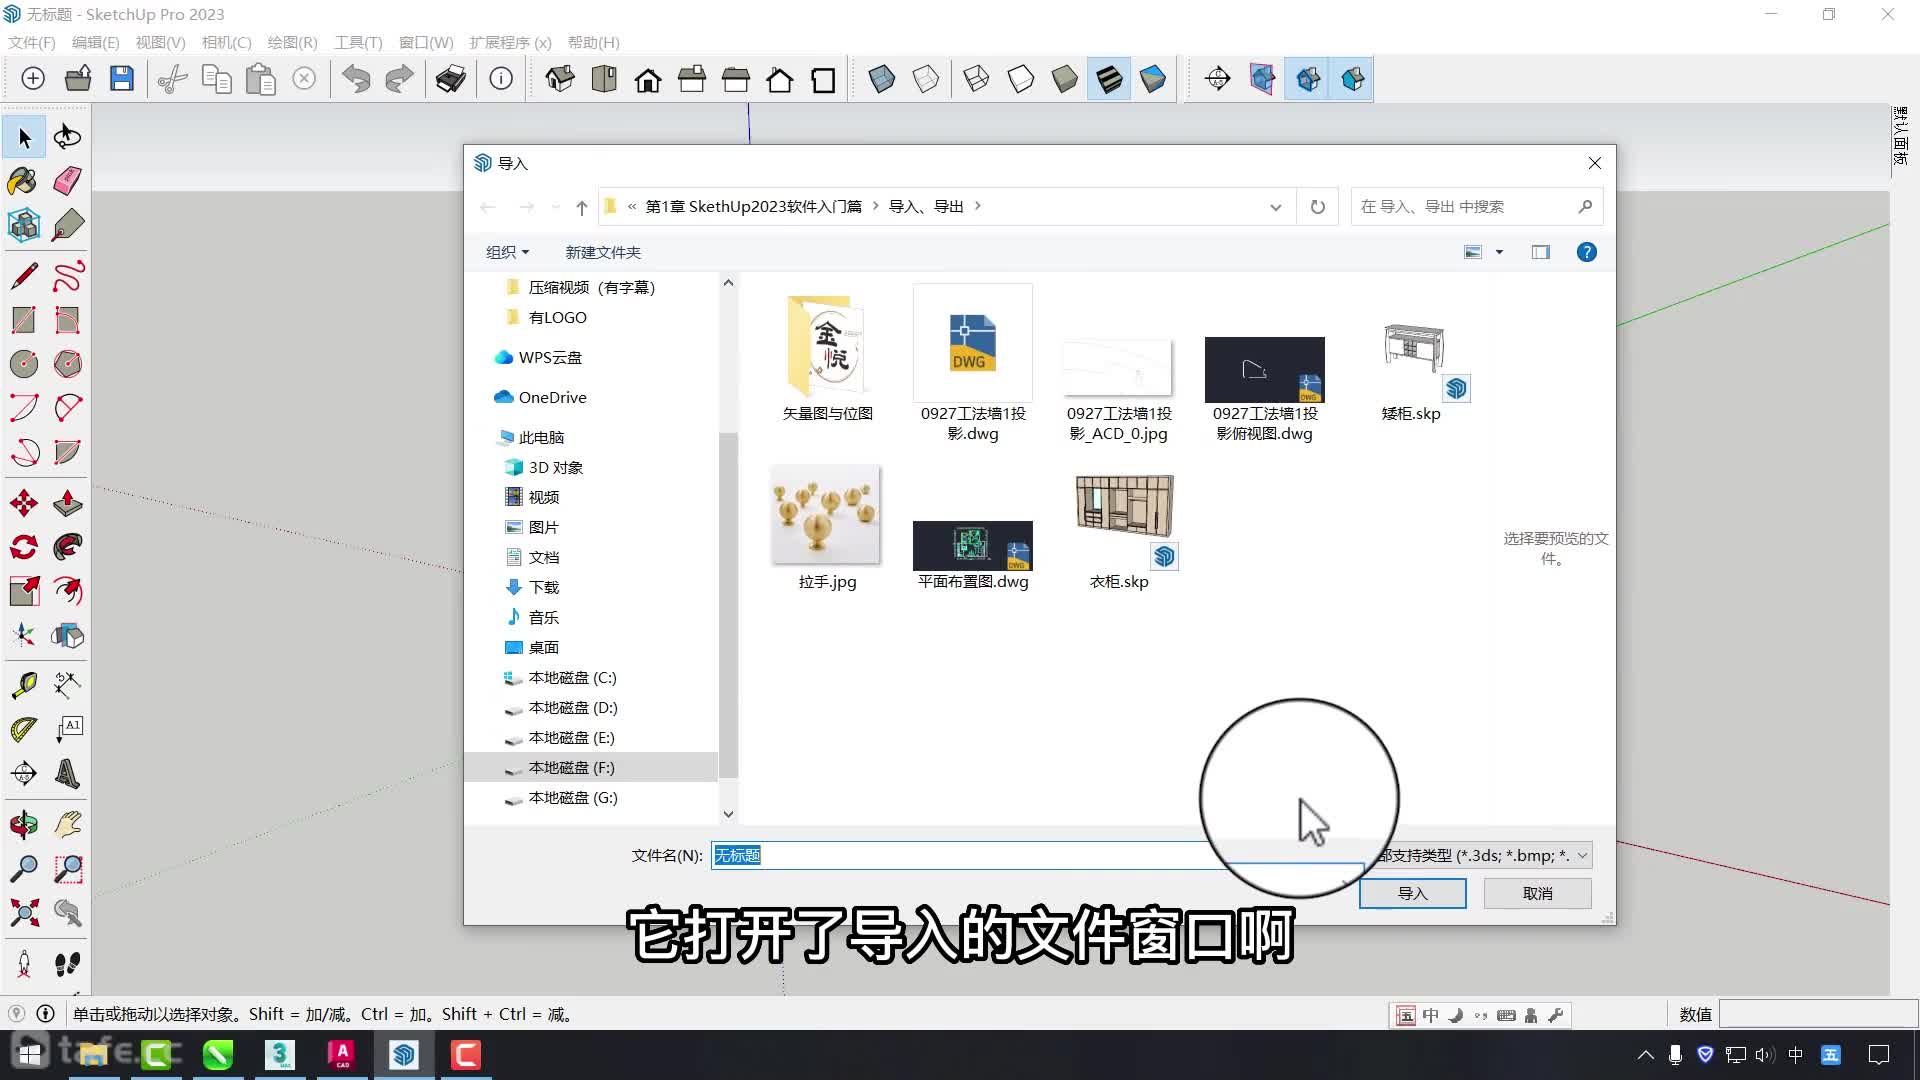1920x1080 pixels.
Task: Select the Freehand drawing tool
Action: pyautogui.click(x=67, y=275)
